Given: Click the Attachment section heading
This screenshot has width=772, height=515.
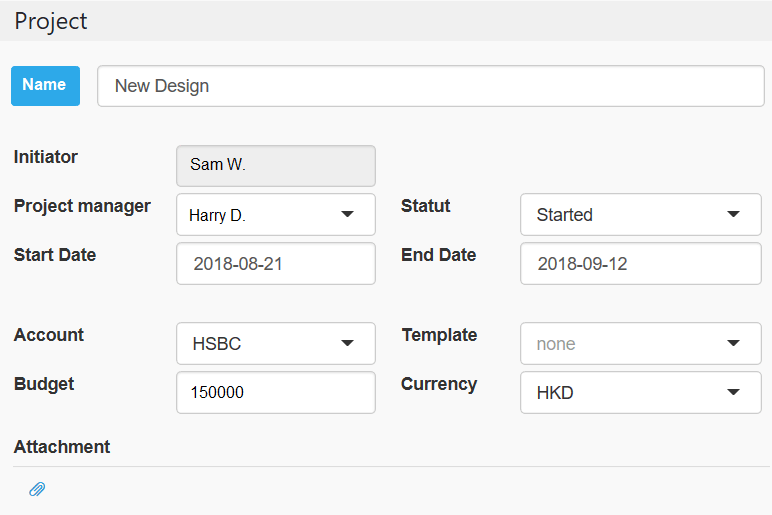Looking at the screenshot, I should point(62,447).
